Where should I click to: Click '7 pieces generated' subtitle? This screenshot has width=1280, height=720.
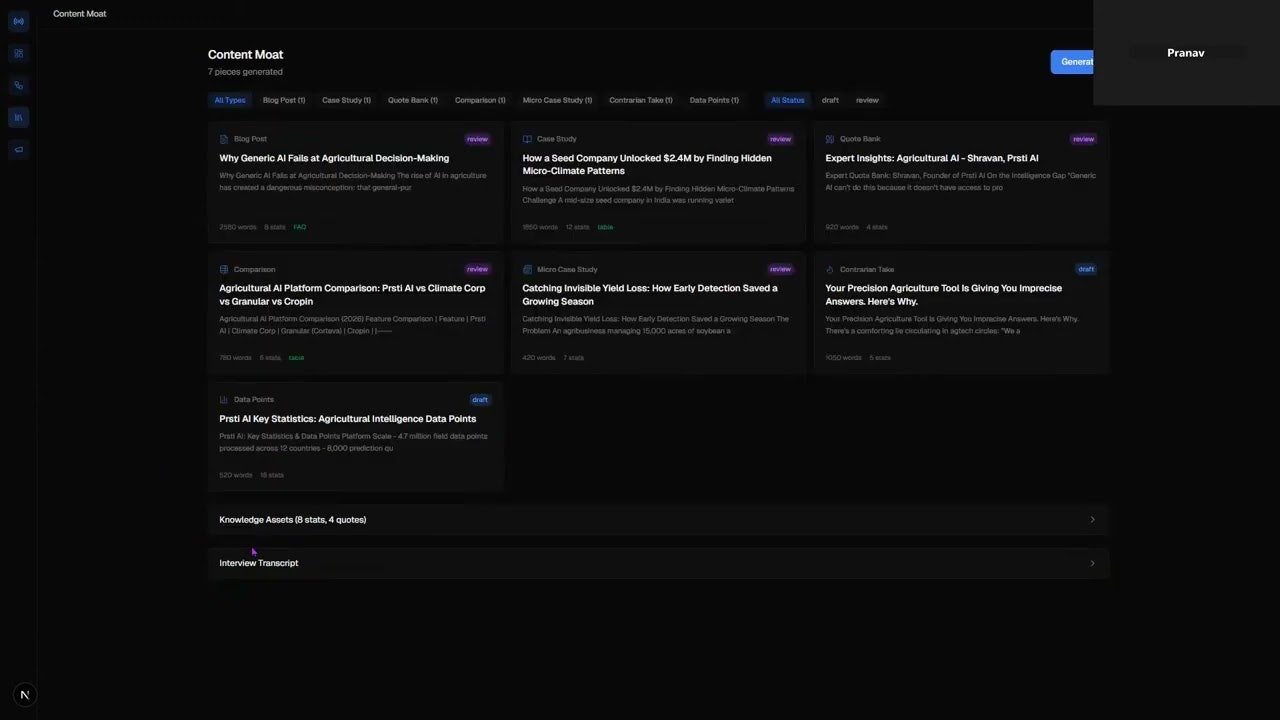pos(245,72)
